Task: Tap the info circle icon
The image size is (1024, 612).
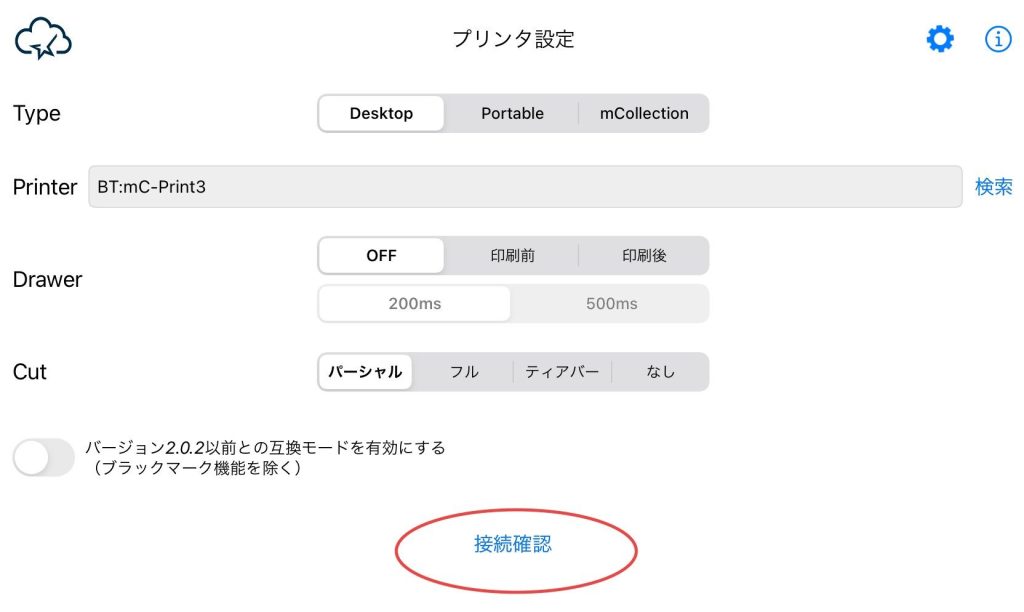Action: 998,39
